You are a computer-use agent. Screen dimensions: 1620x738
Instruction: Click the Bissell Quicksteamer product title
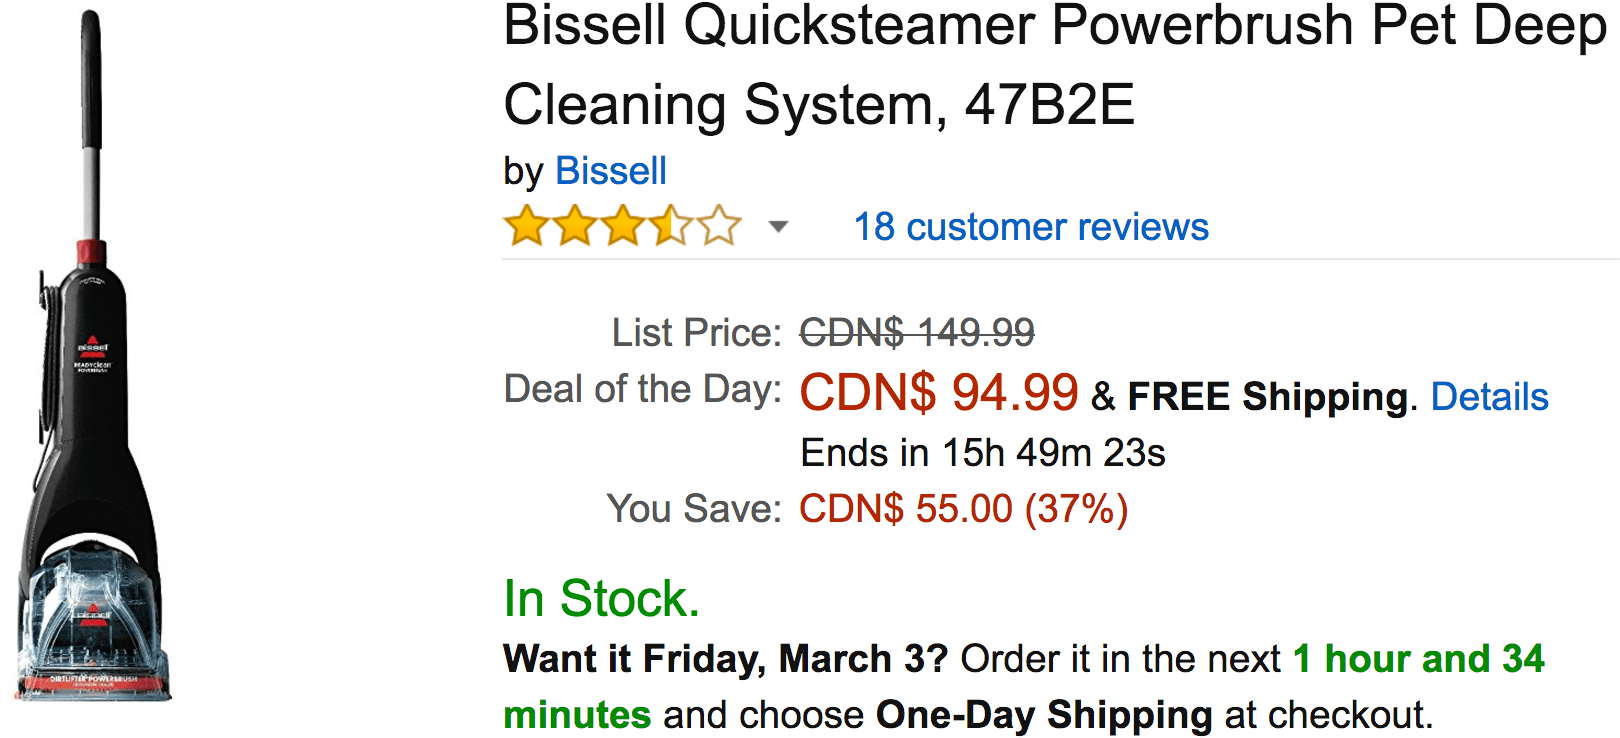click(x=1054, y=66)
